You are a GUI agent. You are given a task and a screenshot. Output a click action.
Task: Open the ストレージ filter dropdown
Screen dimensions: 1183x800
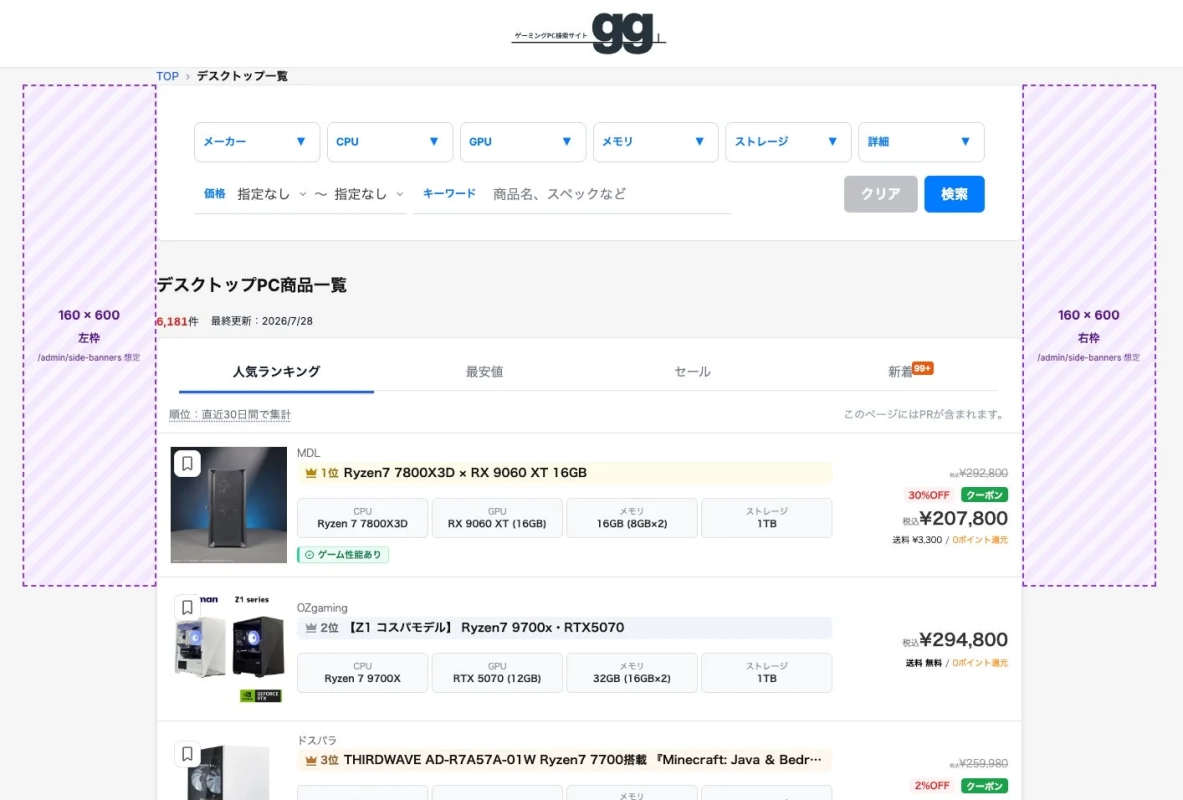(x=788, y=142)
